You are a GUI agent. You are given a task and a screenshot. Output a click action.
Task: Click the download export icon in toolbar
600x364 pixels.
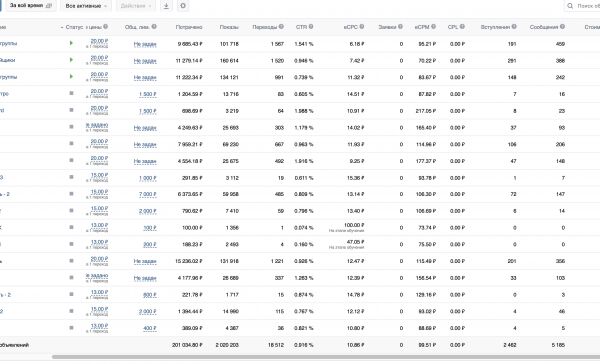coord(166,6)
